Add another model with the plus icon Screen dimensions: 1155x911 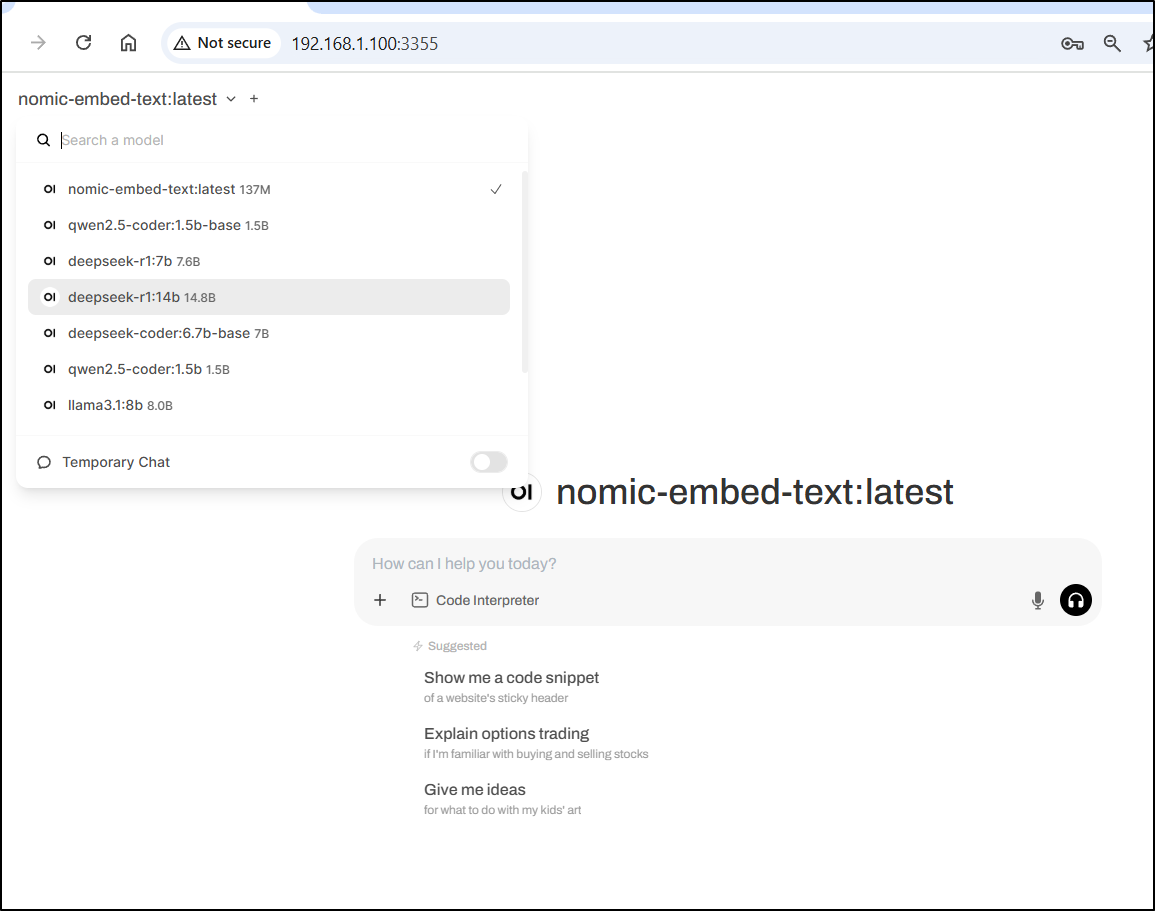coord(254,99)
